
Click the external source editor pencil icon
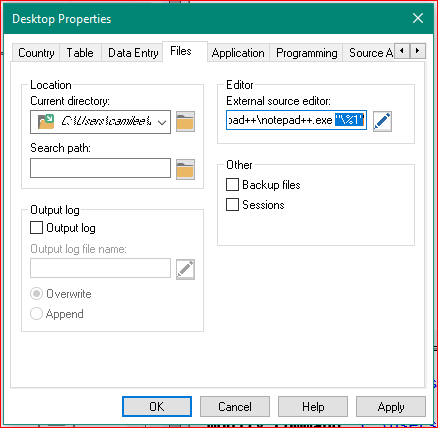pyautogui.click(x=382, y=121)
